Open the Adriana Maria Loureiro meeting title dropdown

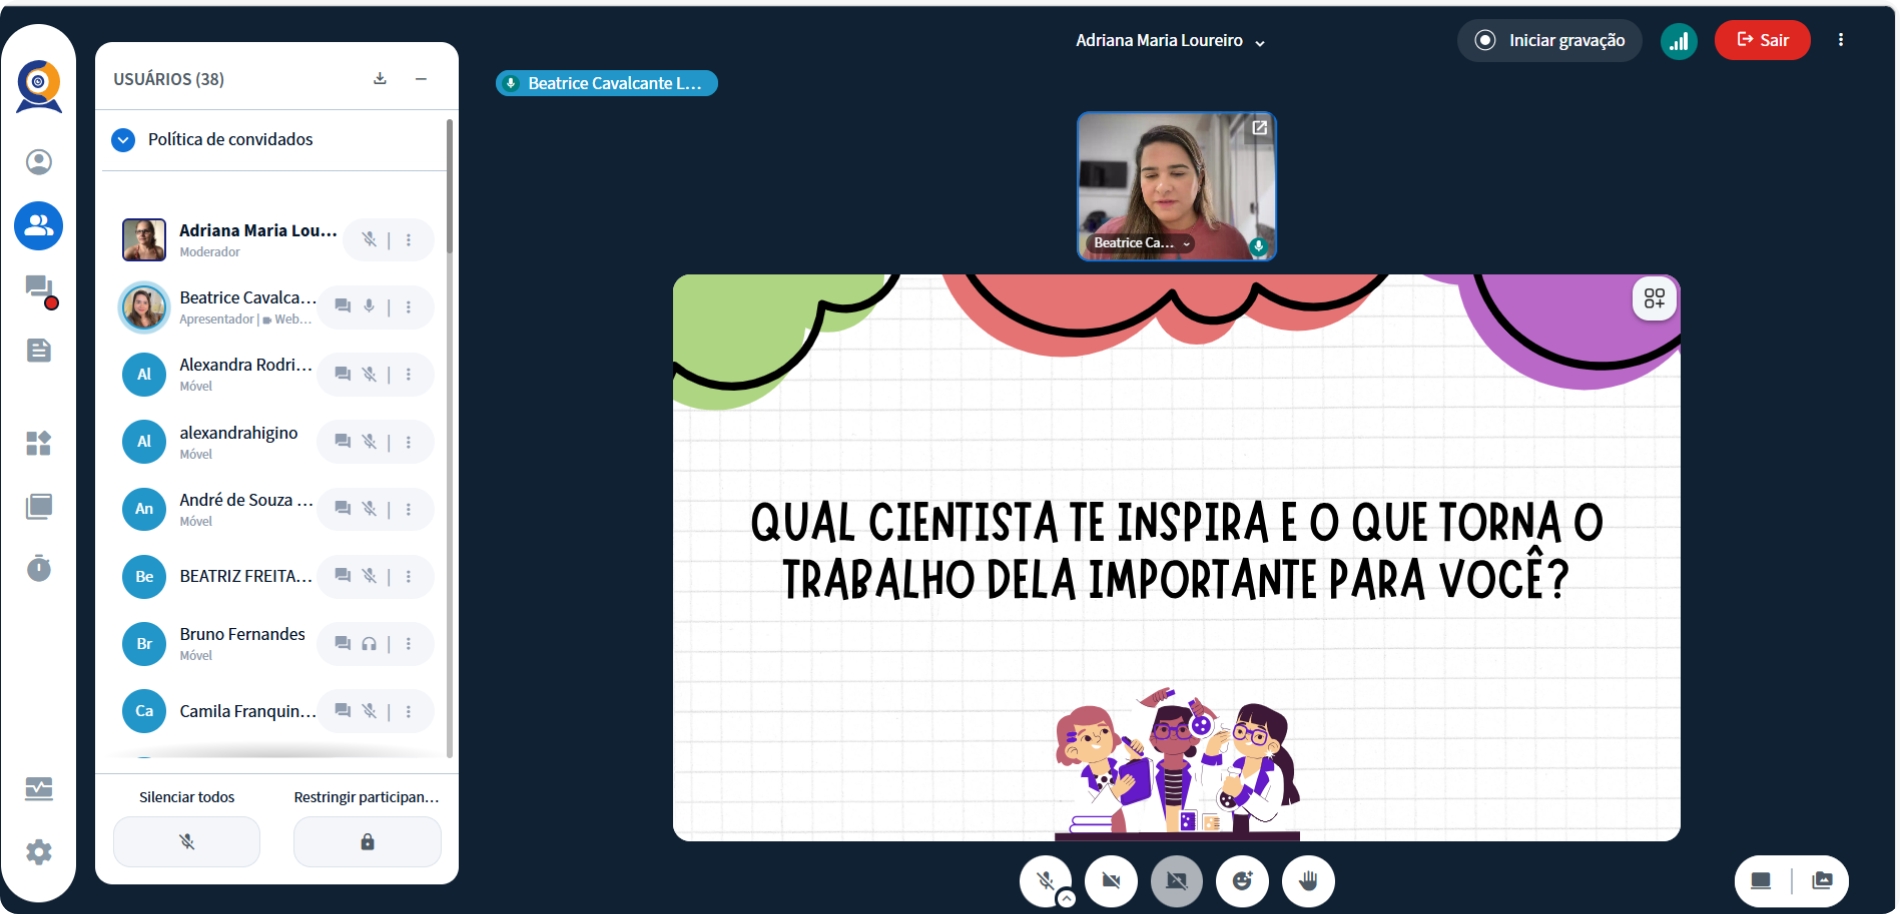1170,41
